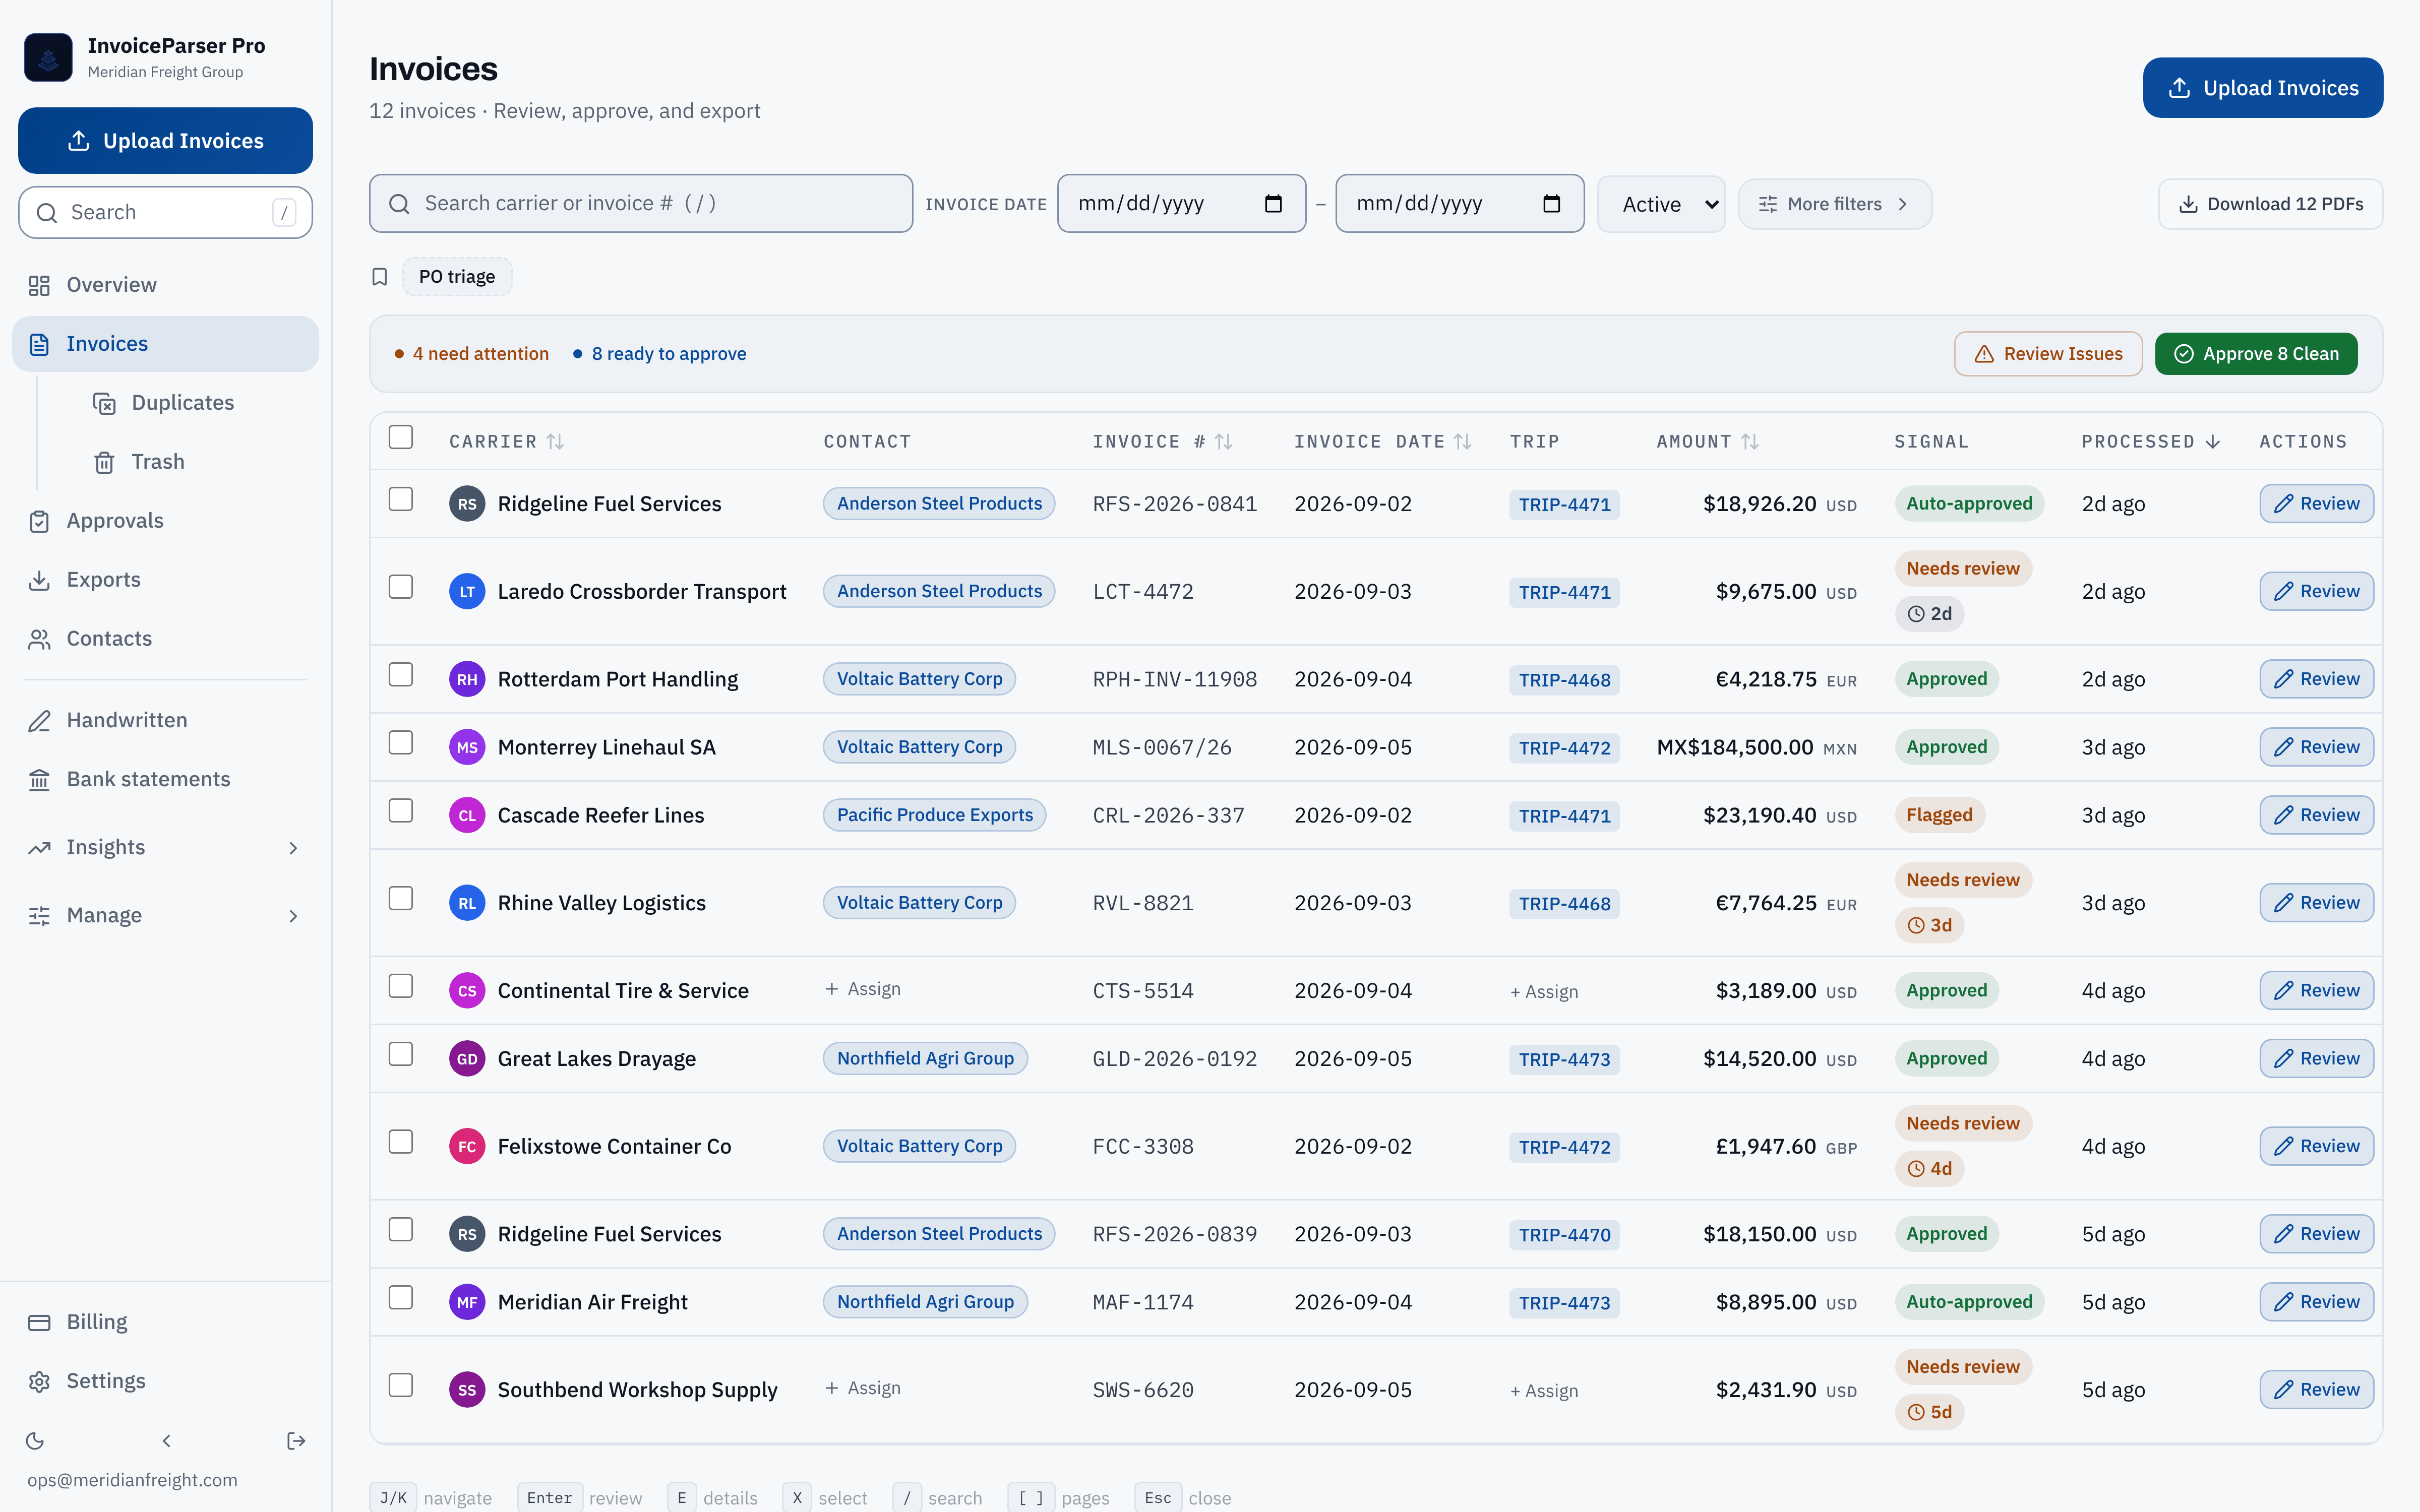Click the LT avatar for Laredo Crossborder
This screenshot has width=2420, height=1512.
pyautogui.click(x=467, y=592)
